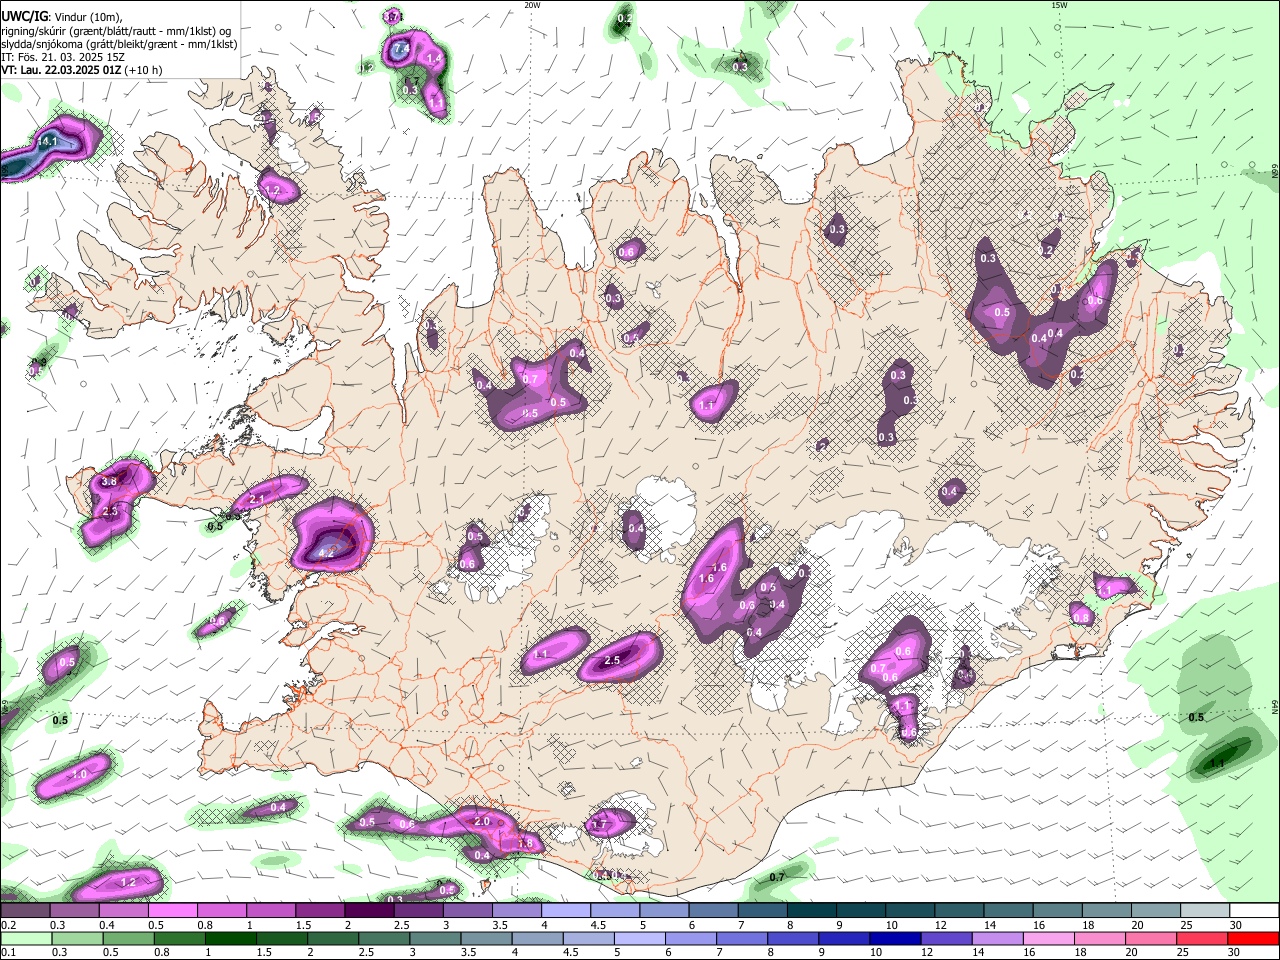Select the darkest purple snow swatch at 2
1280x960 pixels.
[369, 911]
